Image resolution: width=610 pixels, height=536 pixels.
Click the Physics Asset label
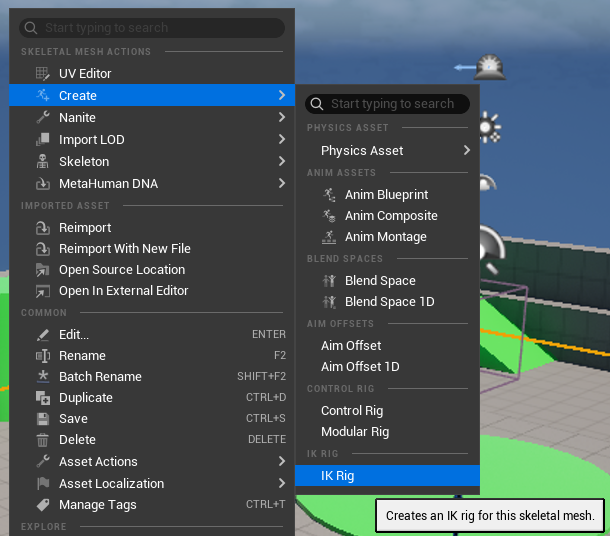pos(362,151)
